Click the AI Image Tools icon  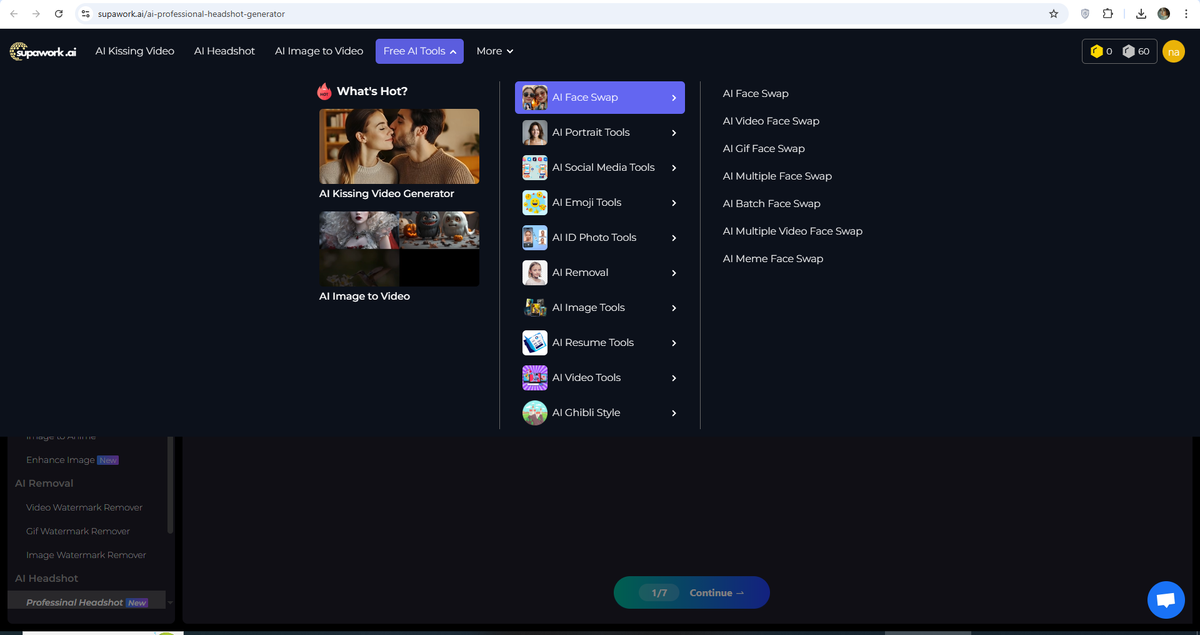(535, 307)
